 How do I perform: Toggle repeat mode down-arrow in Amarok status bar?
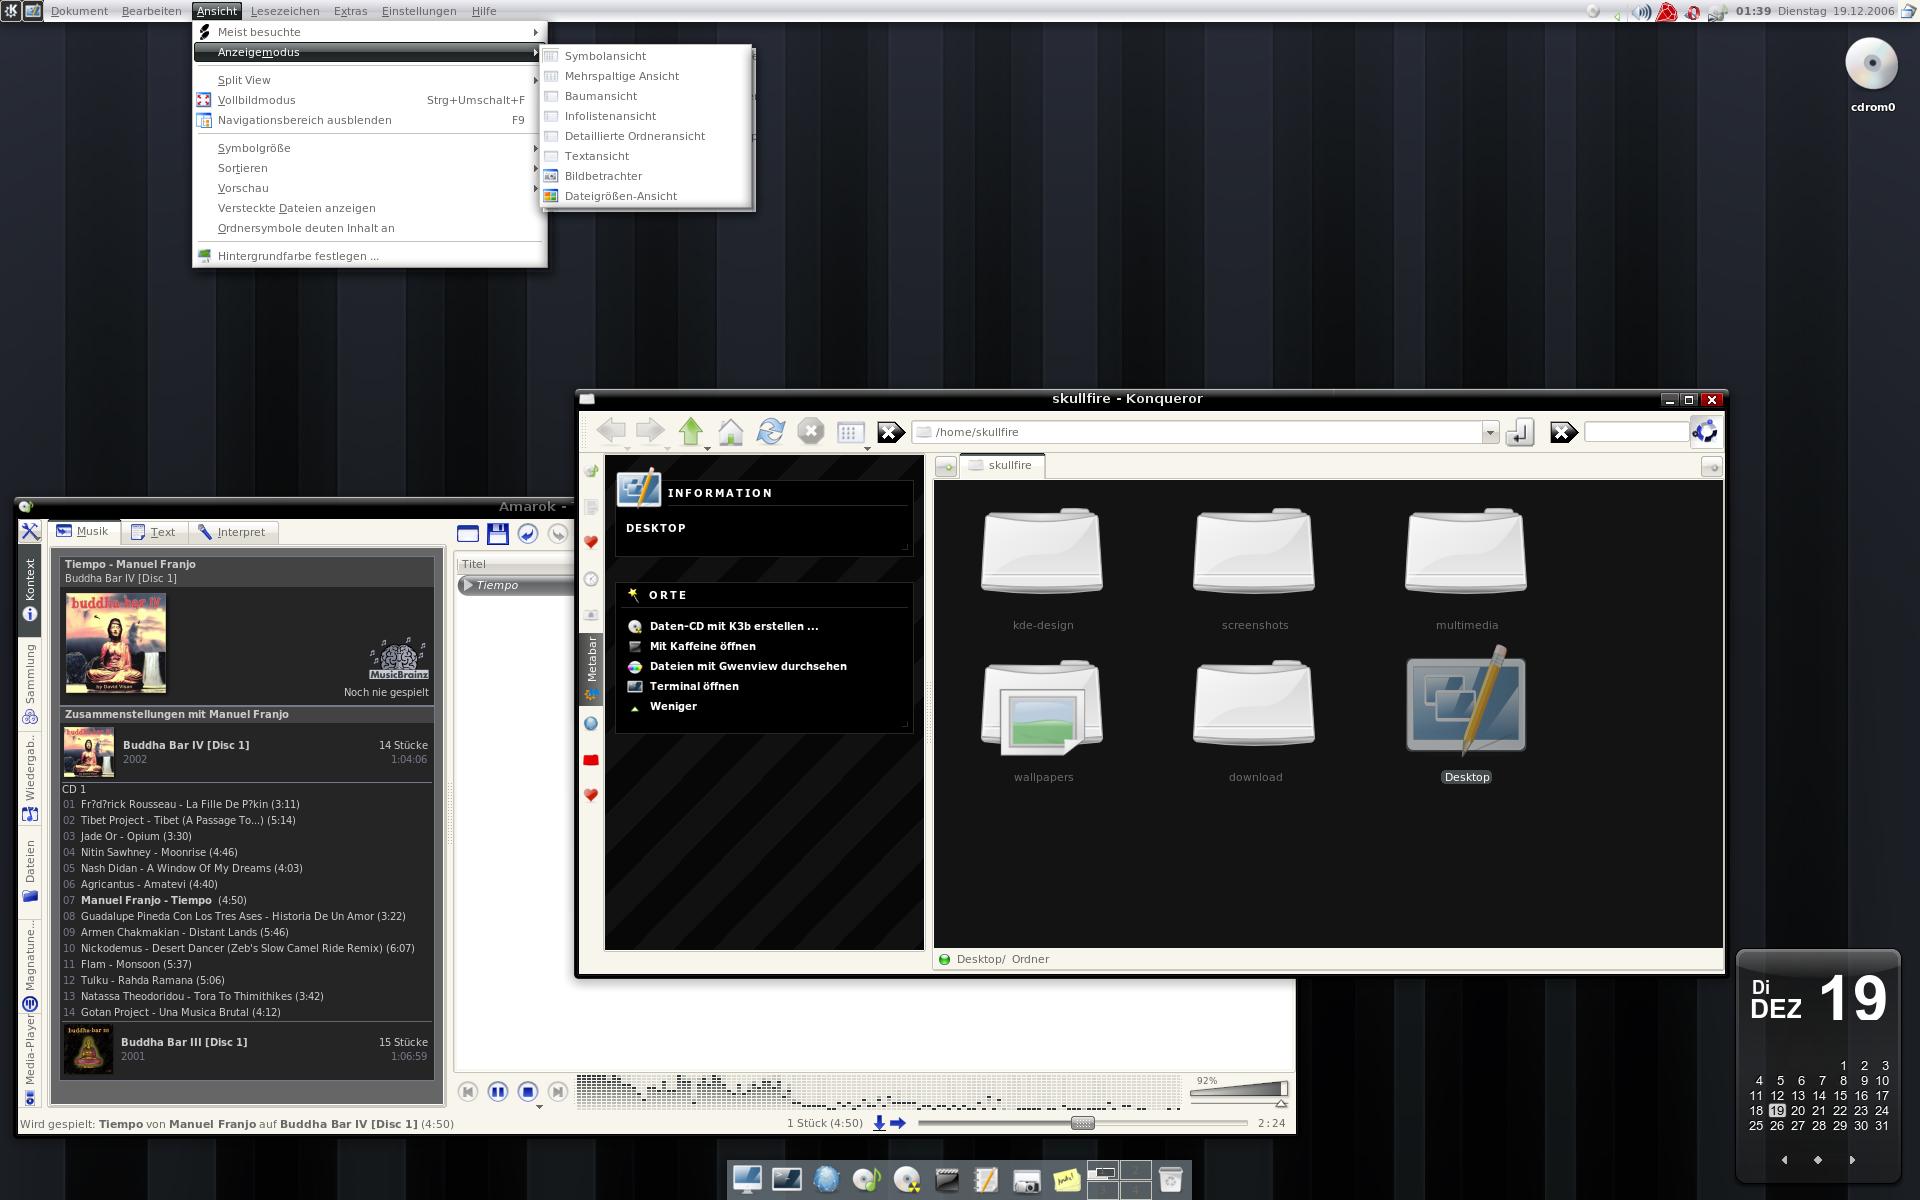[879, 1123]
